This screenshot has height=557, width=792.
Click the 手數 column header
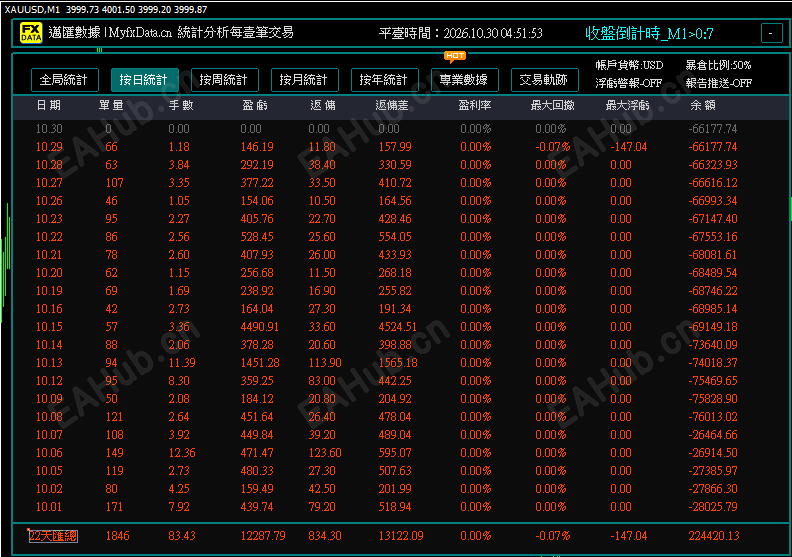(x=181, y=105)
